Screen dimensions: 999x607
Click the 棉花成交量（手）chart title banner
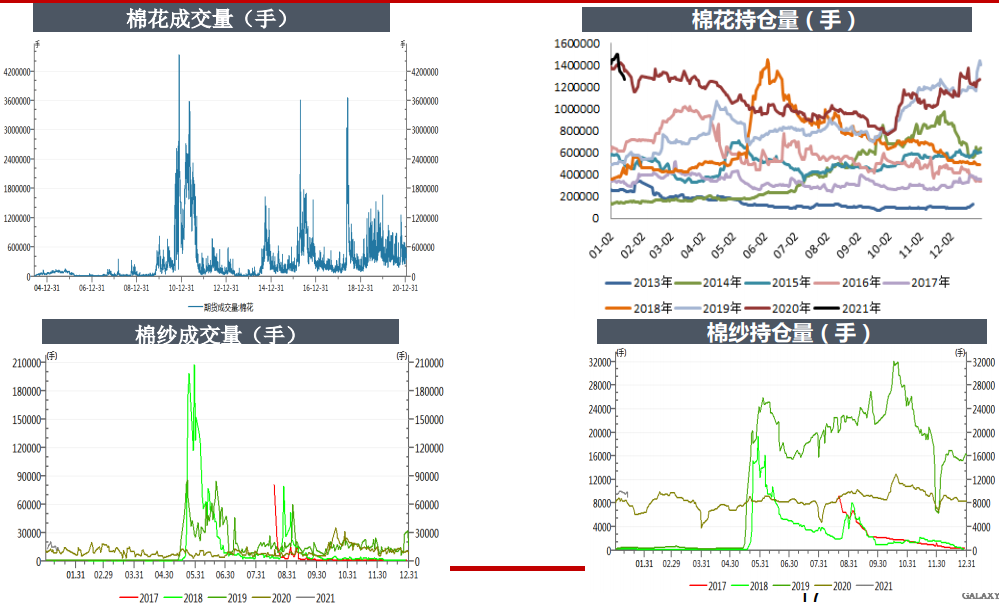pos(210,18)
